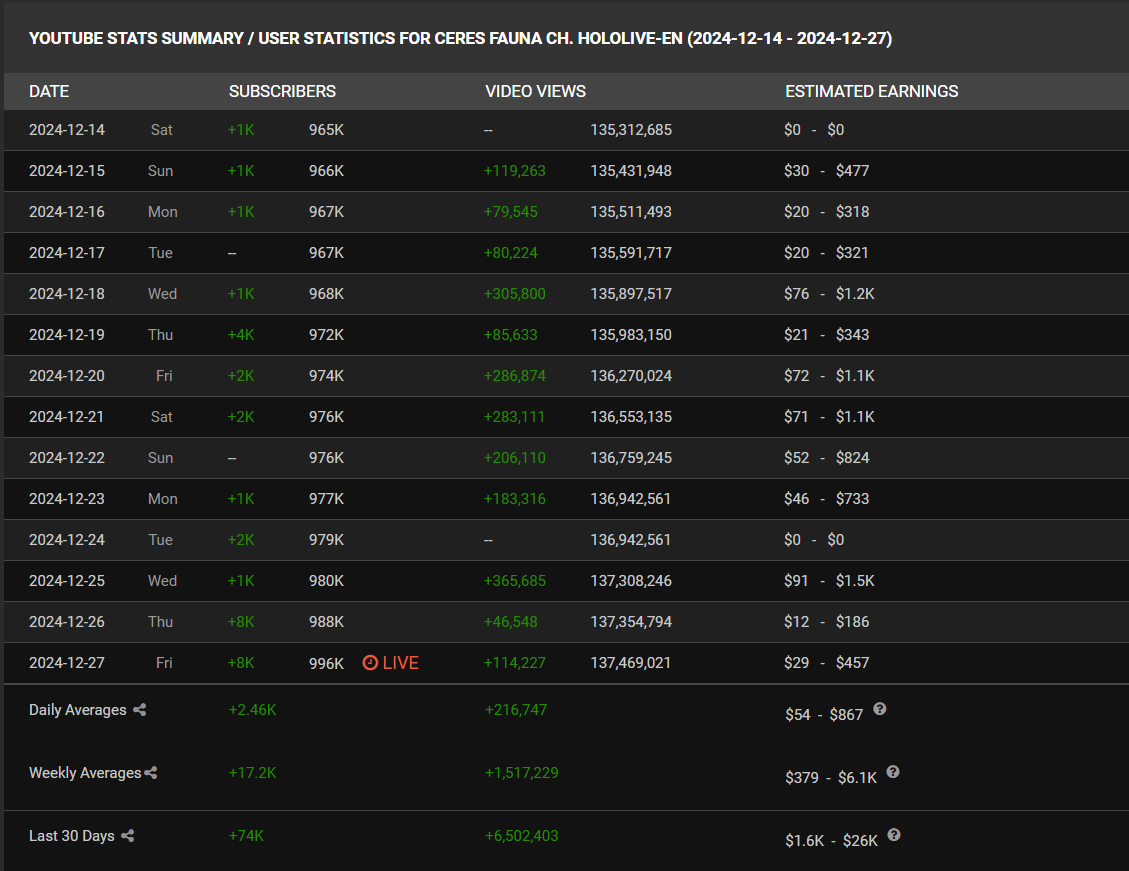The height and width of the screenshot is (871, 1129).
Task: Click the +119,263 views gain
Action: [x=514, y=171]
